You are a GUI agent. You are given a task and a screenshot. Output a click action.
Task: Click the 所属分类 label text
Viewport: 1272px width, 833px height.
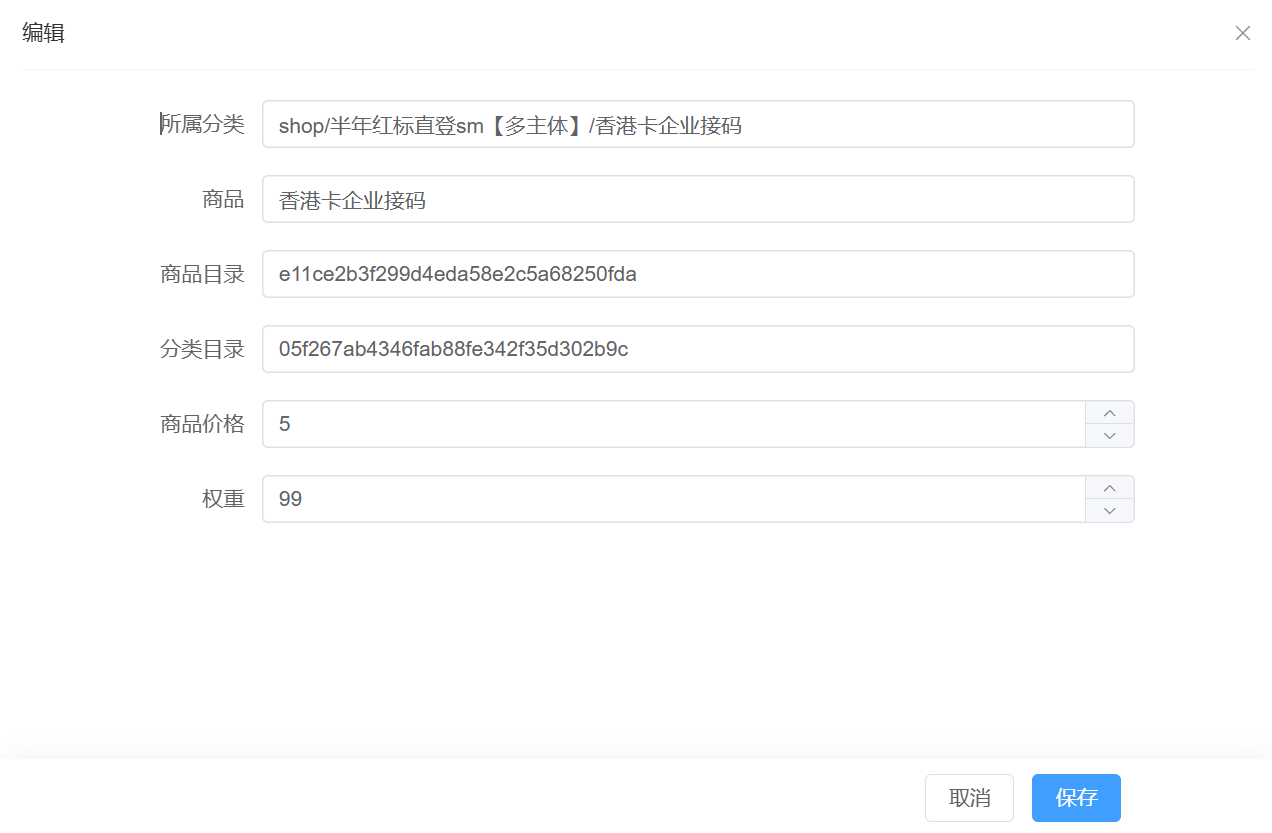[x=203, y=124]
